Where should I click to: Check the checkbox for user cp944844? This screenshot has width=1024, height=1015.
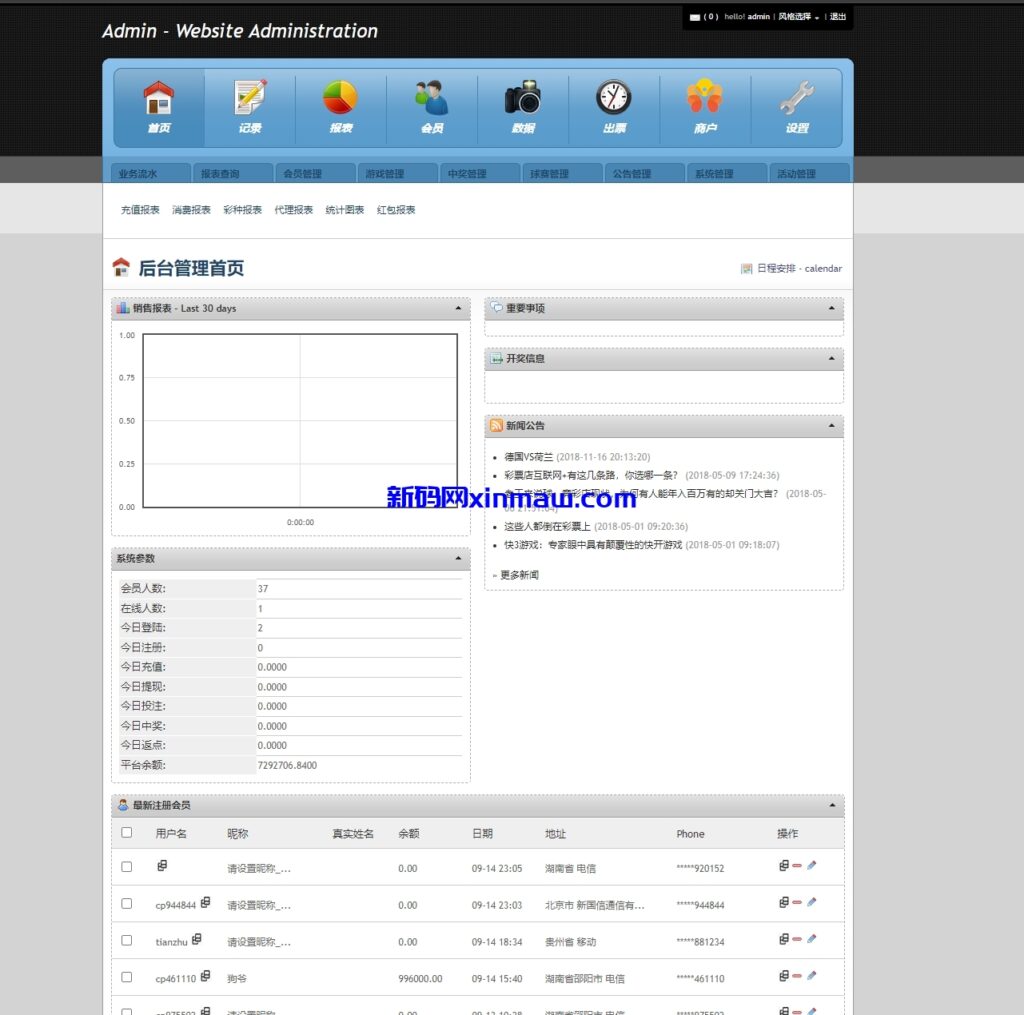127,903
